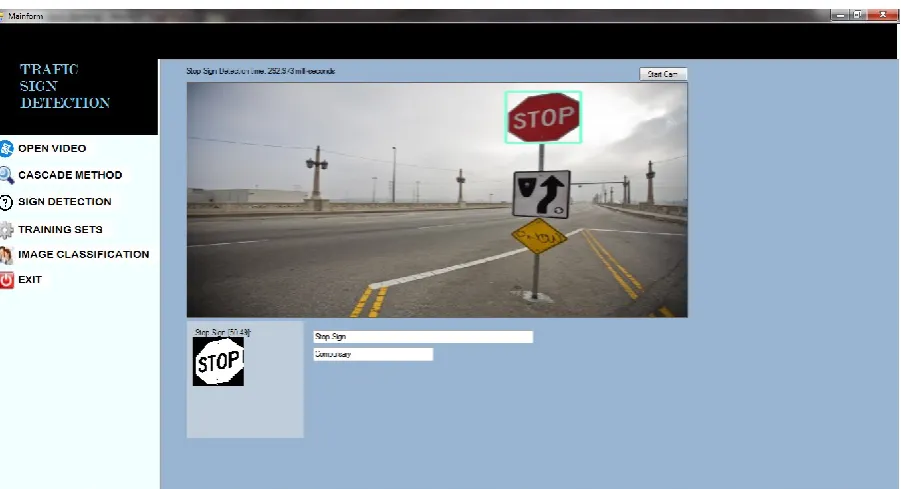Select the detected STOP sign thumbnail
Screen dimensions: 901x489
[x=218, y=361]
